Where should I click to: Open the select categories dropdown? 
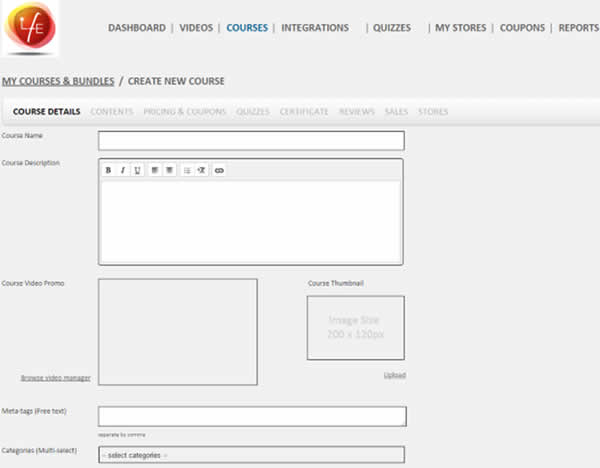coord(251,455)
